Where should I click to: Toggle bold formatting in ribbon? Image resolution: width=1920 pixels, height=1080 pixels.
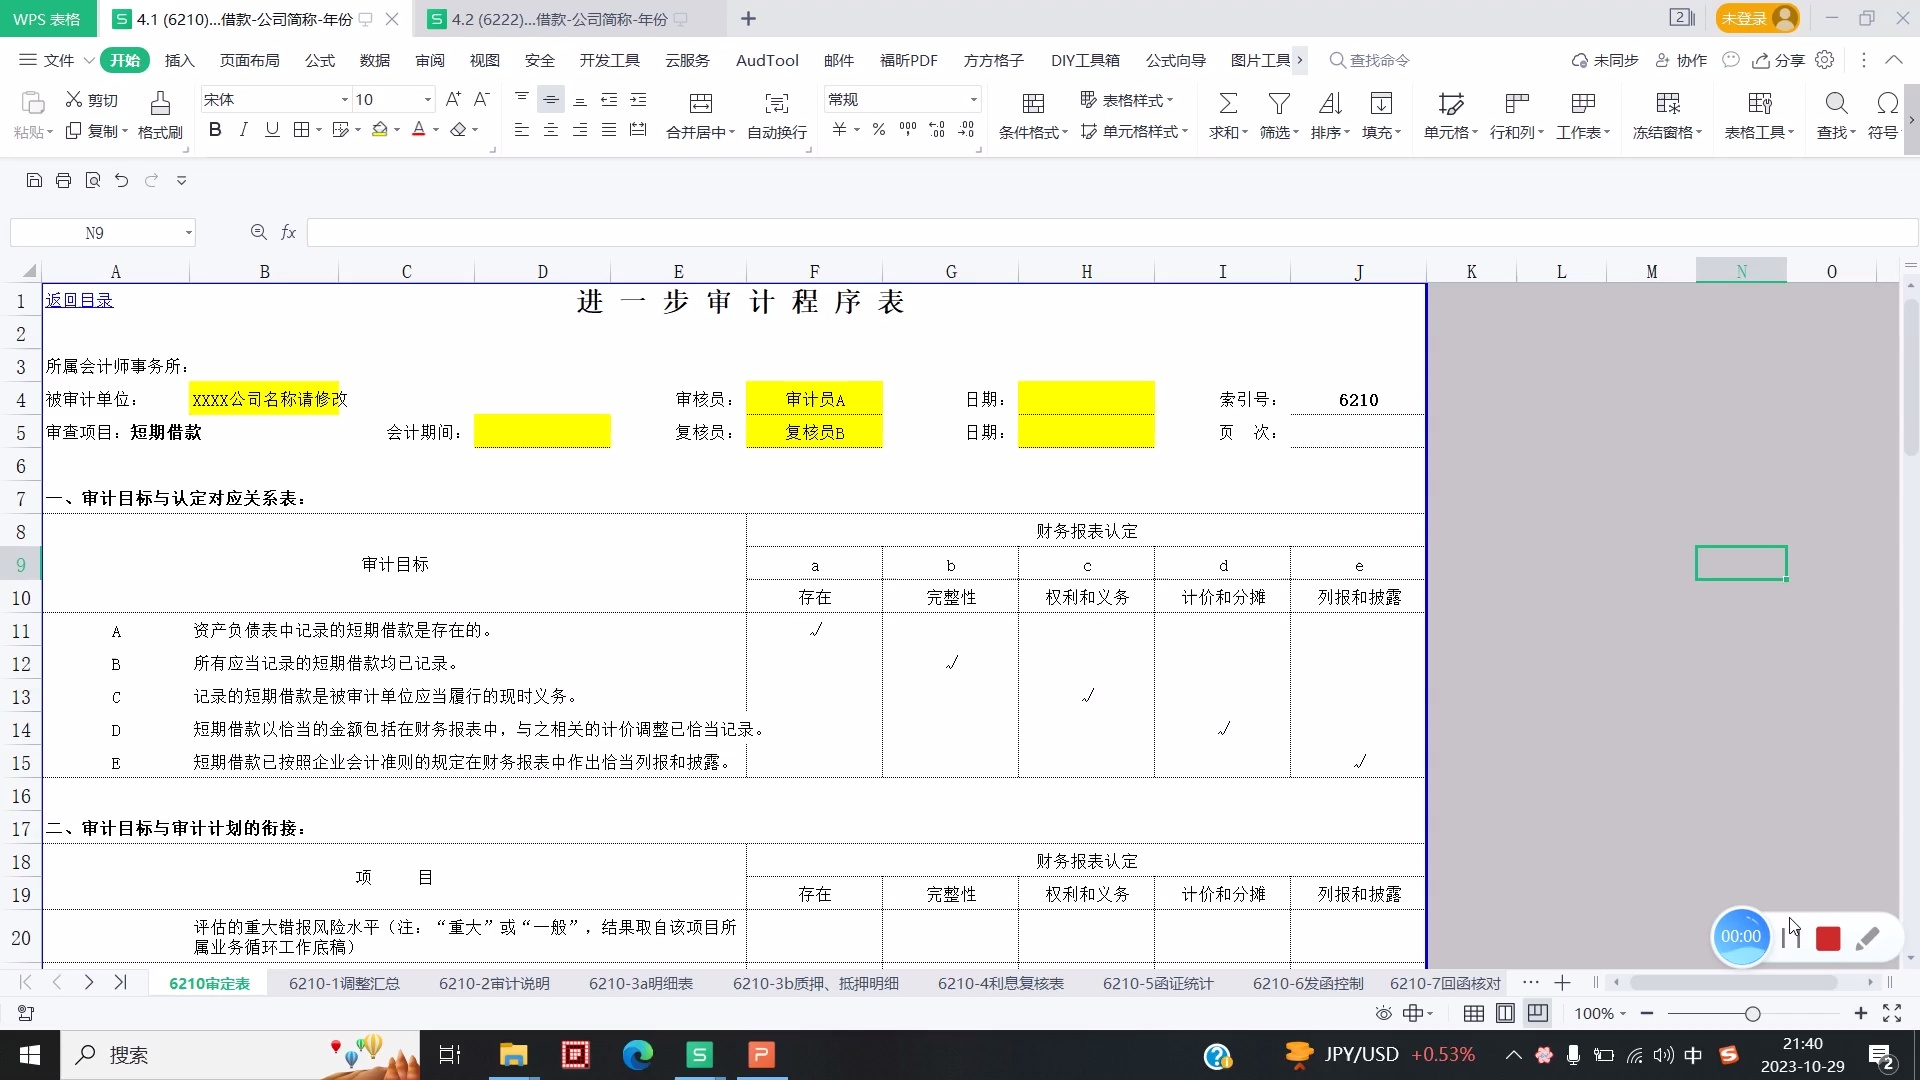(215, 130)
